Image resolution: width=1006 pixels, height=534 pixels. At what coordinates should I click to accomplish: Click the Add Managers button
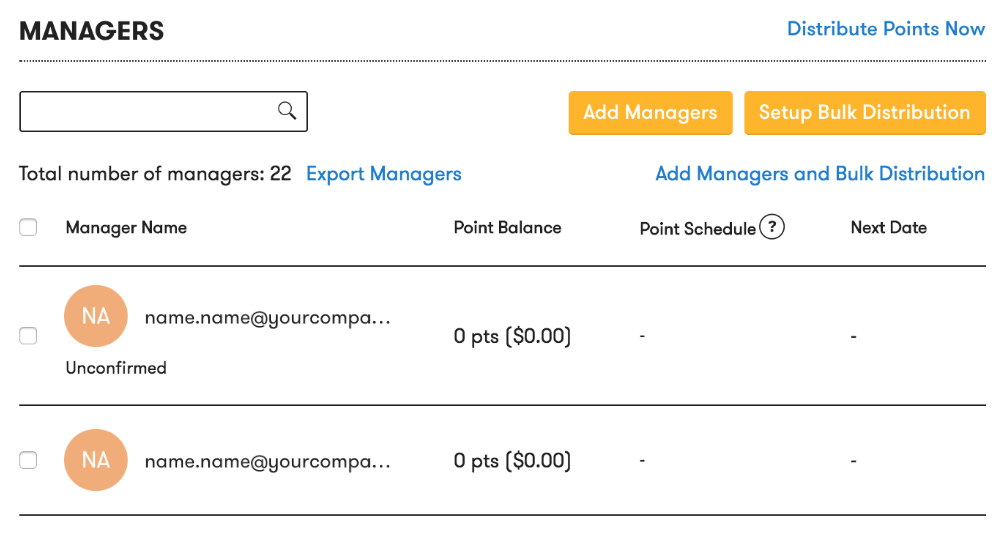point(650,112)
